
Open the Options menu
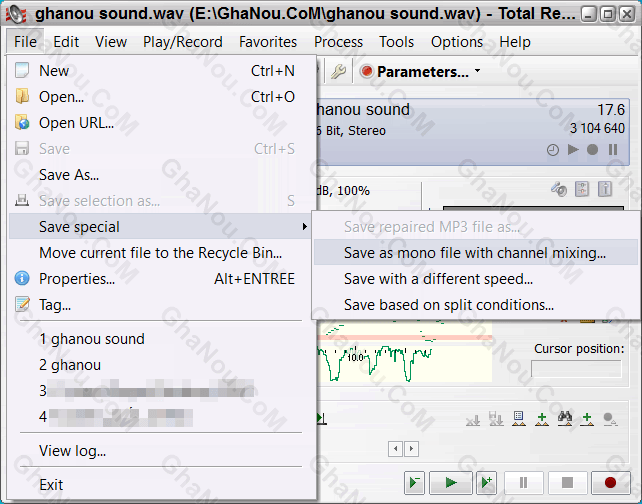point(457,42)
